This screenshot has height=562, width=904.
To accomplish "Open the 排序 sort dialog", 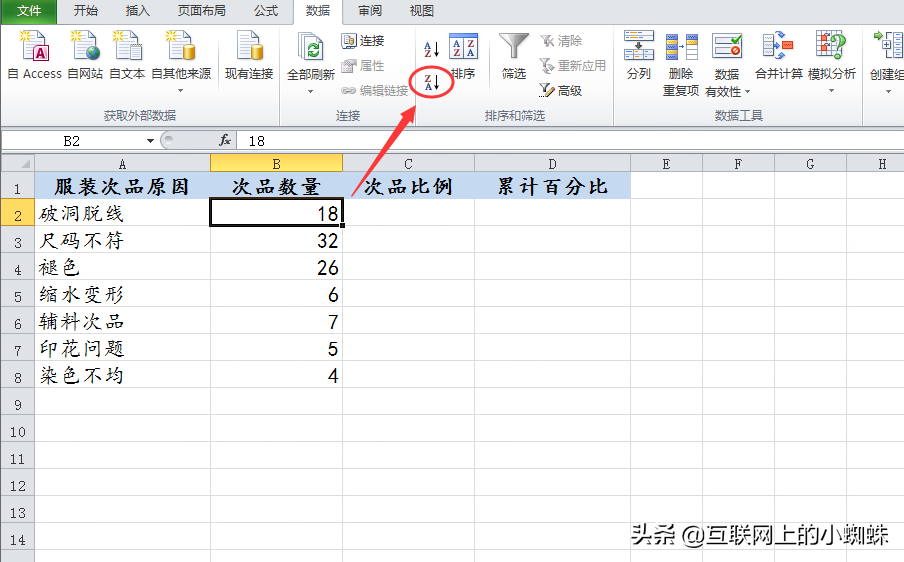I will [x=464, y=56].
